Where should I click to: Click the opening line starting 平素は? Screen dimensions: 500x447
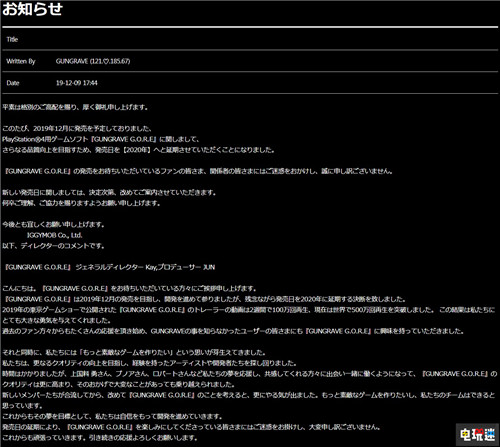[75, 107]
